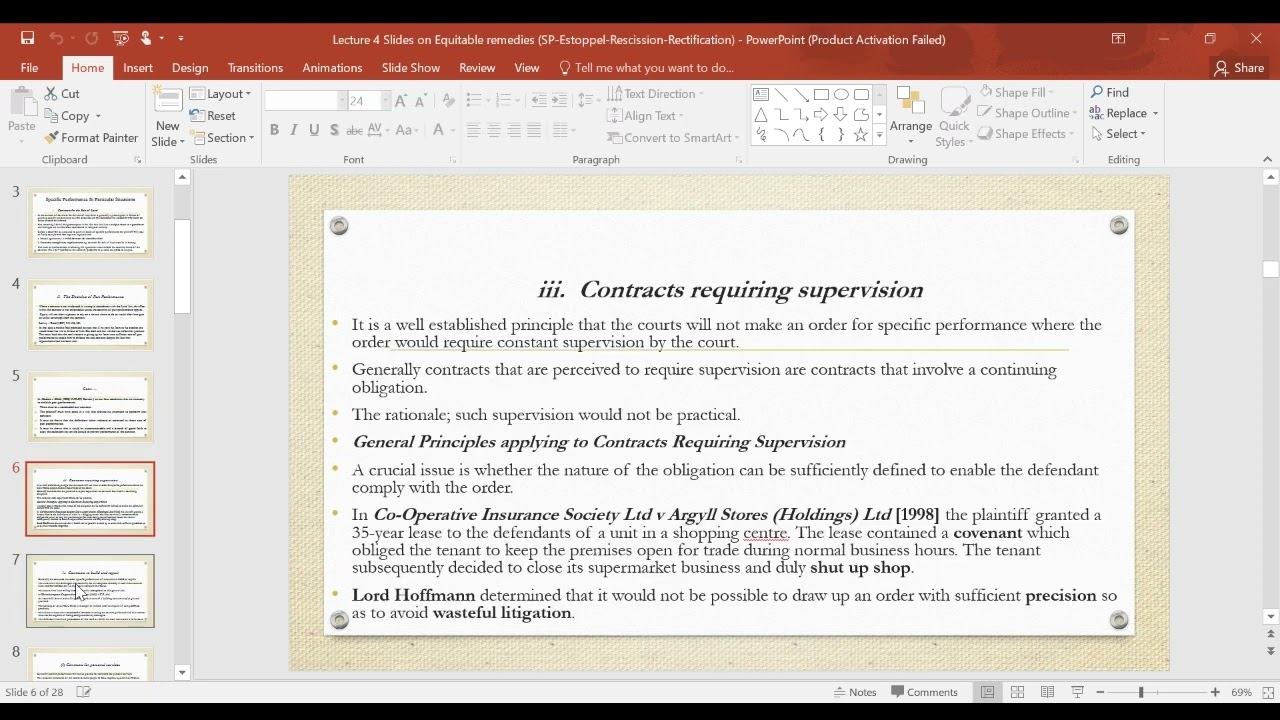
Task: Clear all formatting from the text
Action: click(x=448, y=101)
